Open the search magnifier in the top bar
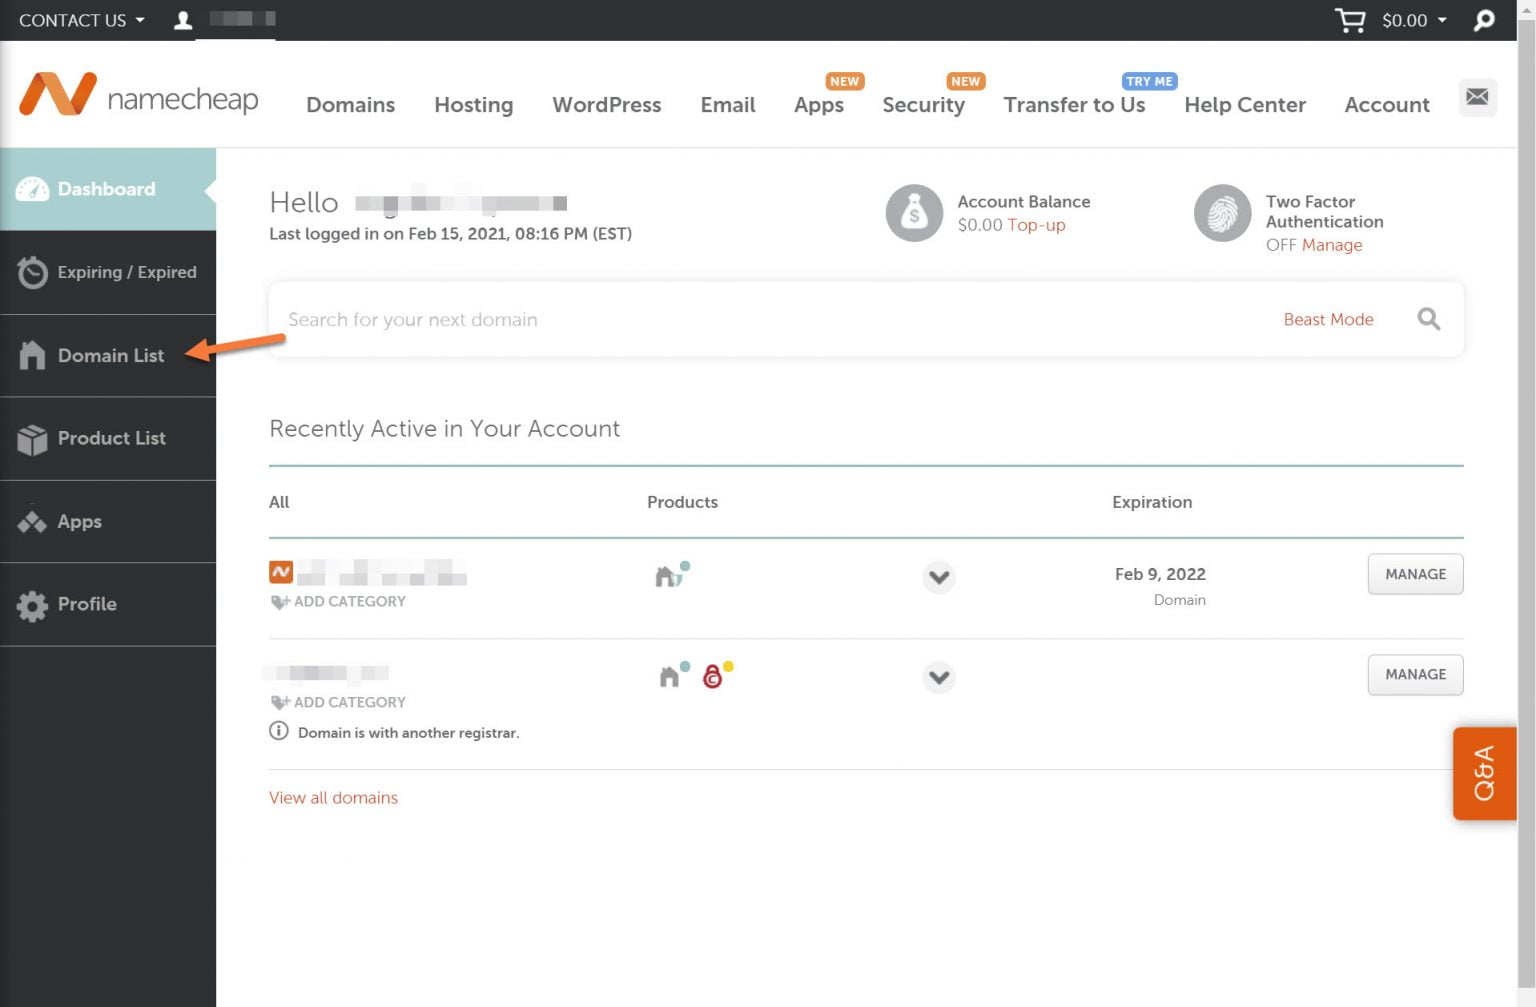The height and width of the screenshot is (1007, 1536). (x=1485, y=20)
